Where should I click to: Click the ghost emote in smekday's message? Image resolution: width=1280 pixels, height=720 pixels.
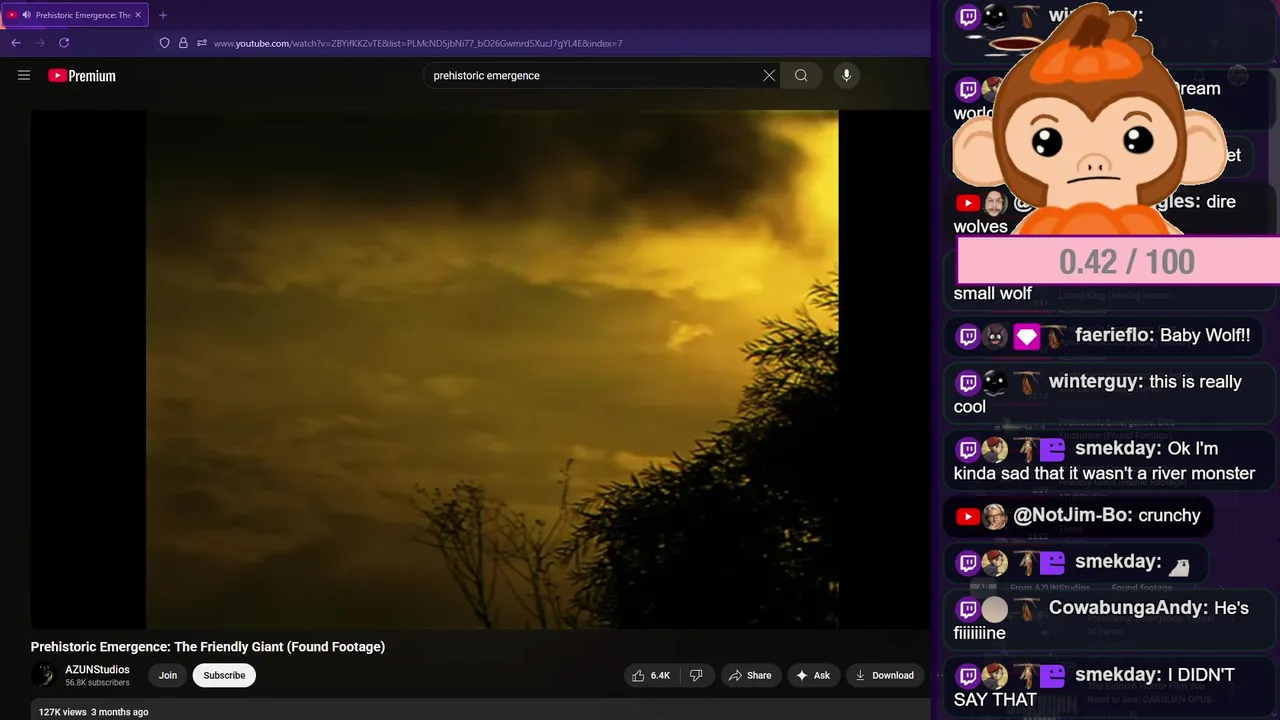[x=1180, y=567]
